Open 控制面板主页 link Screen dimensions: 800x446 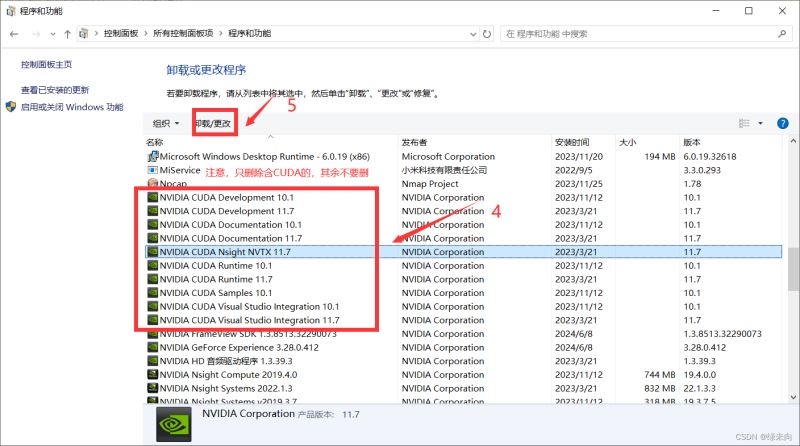coord(46,64)
